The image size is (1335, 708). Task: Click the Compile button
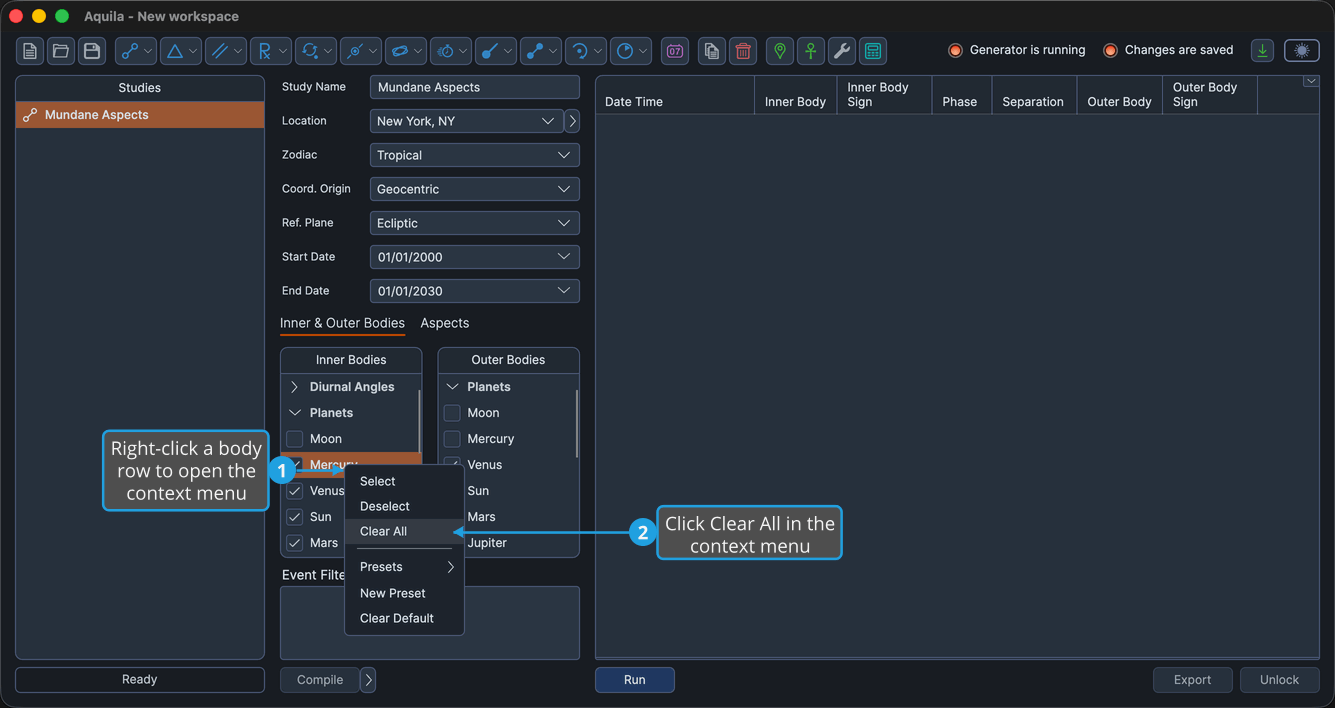[320, 680]
